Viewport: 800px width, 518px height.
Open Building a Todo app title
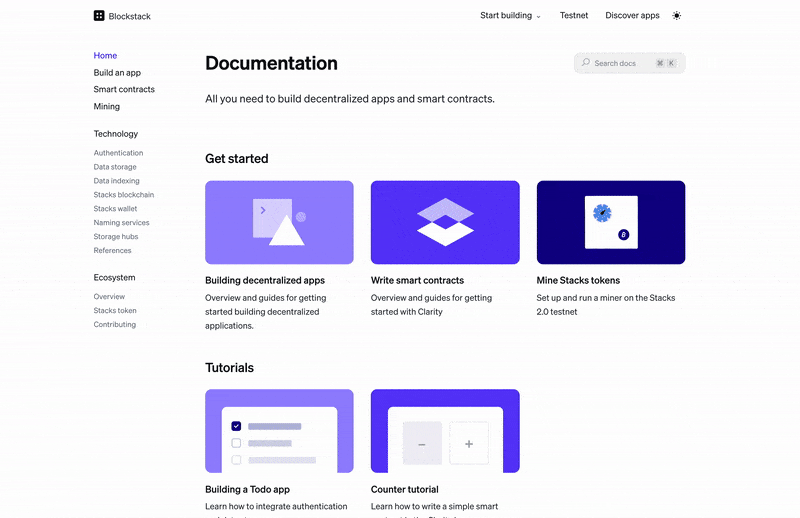click(247, 489)
